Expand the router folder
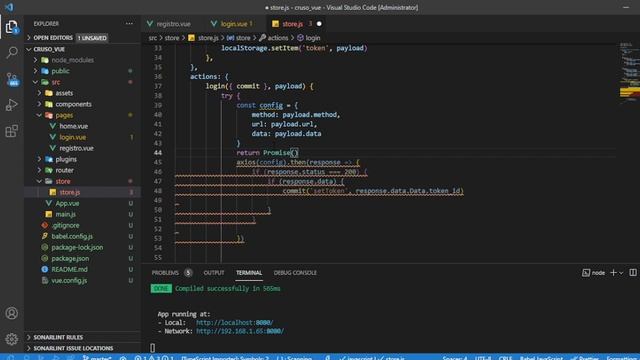Viewport: 640px width, 360px height. pyautogui.click(x=64, y=170)
